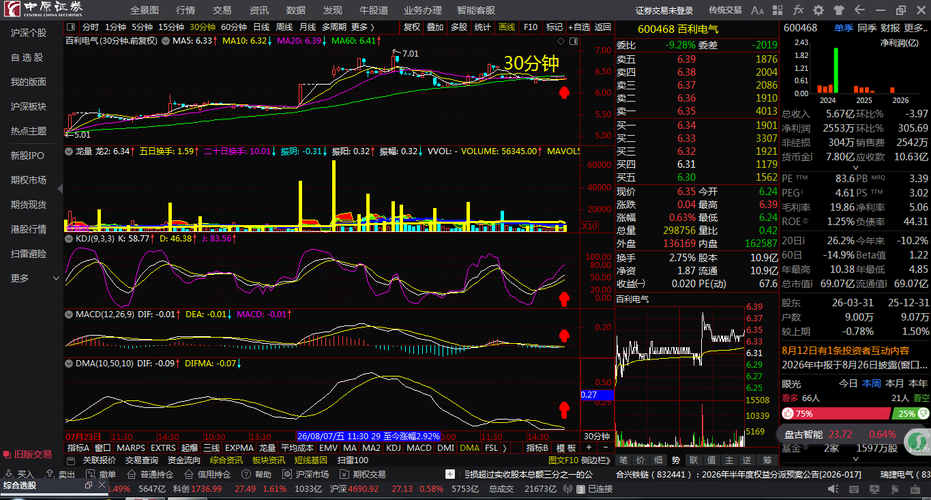Toggle the 龙量 indicator dot

(x=69, y=151)
